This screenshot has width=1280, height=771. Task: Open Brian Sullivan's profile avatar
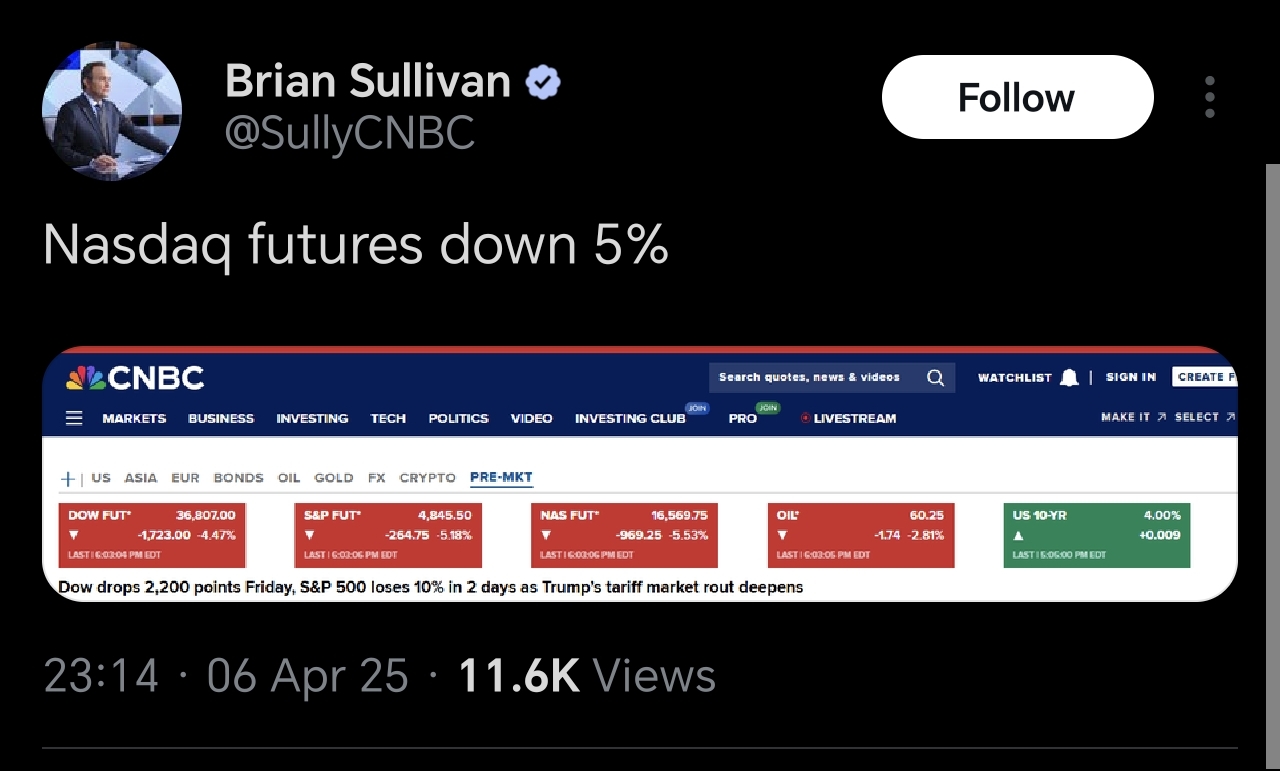click(x=112, y=111)
